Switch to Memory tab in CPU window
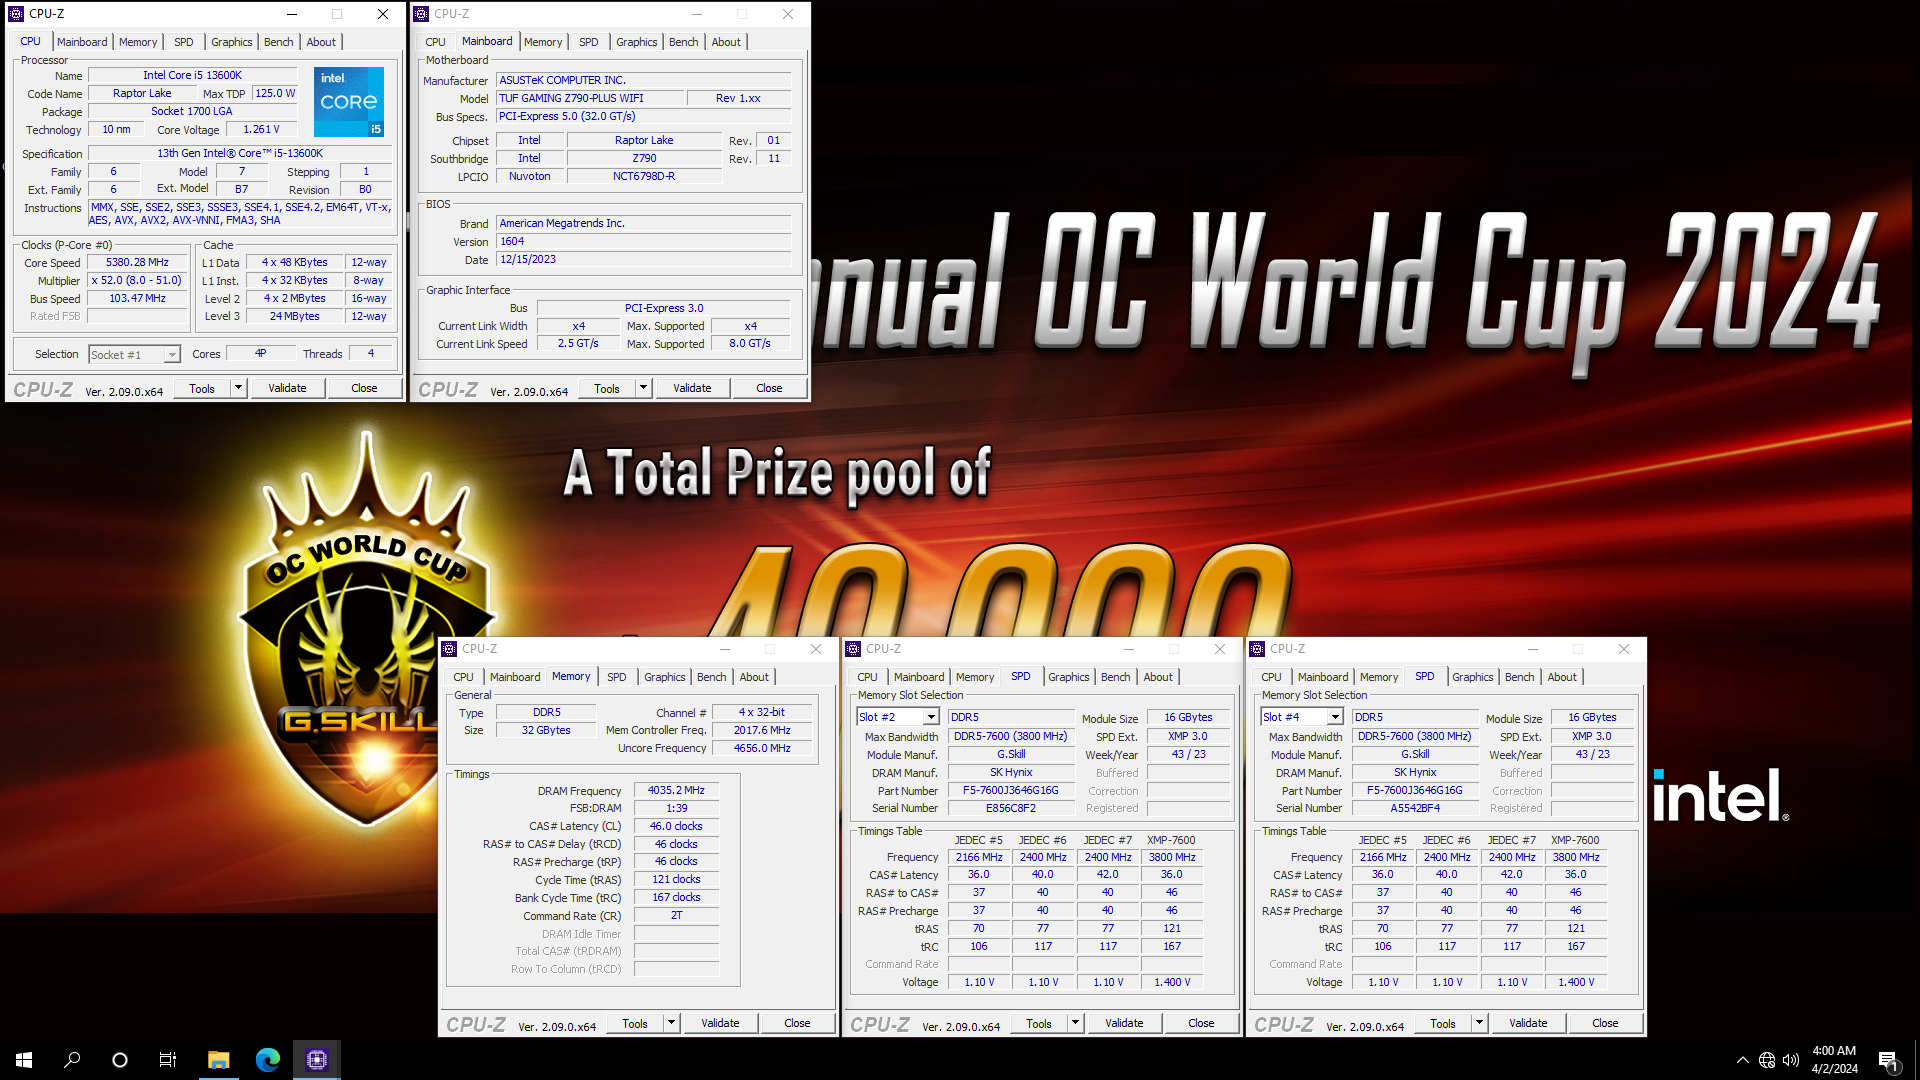Screen dimensions: 1920x1080 138,42
